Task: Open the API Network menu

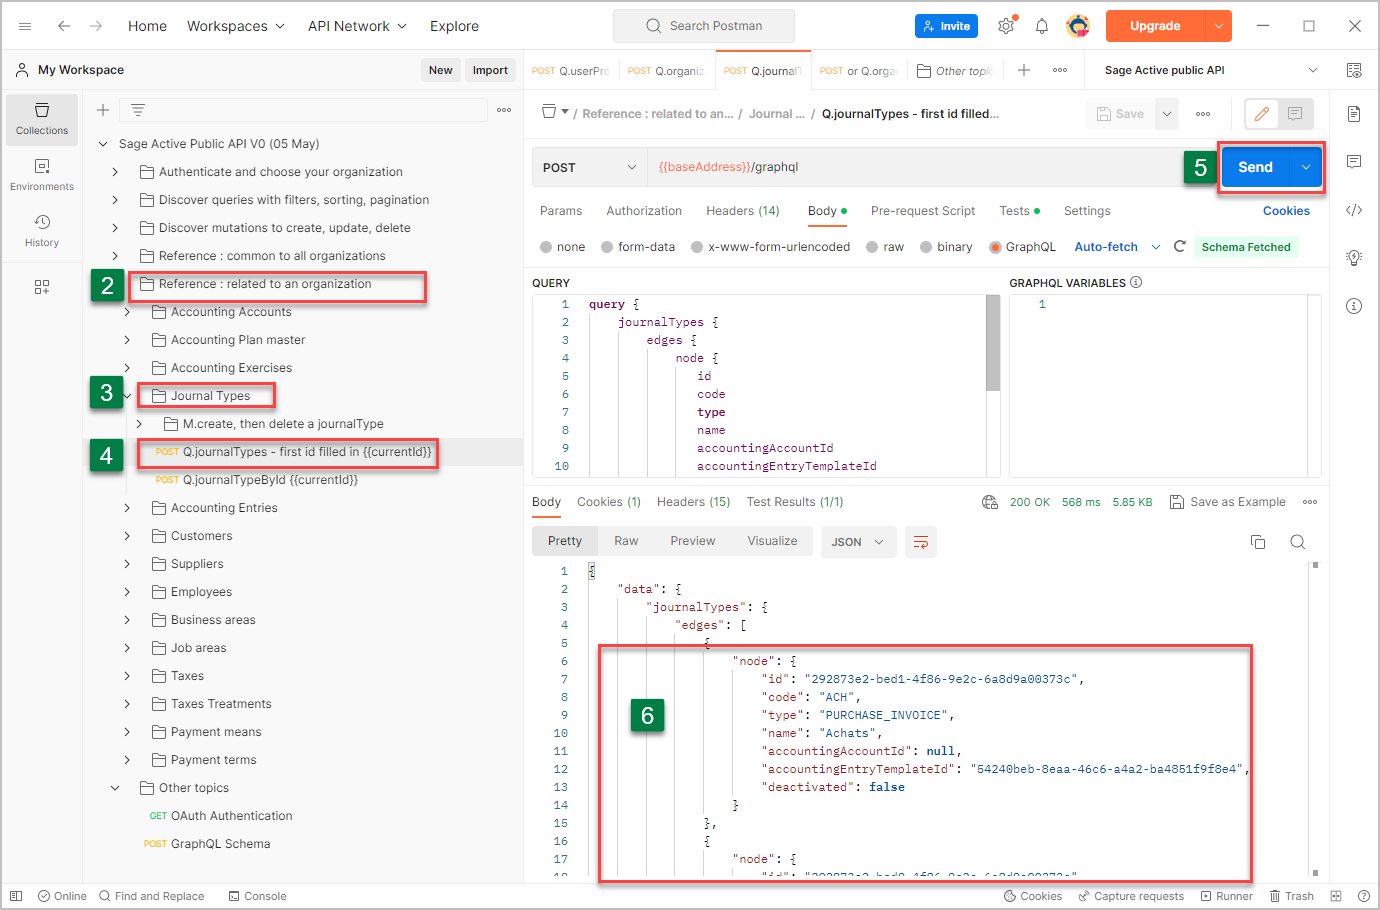Action: coord(358,26)
